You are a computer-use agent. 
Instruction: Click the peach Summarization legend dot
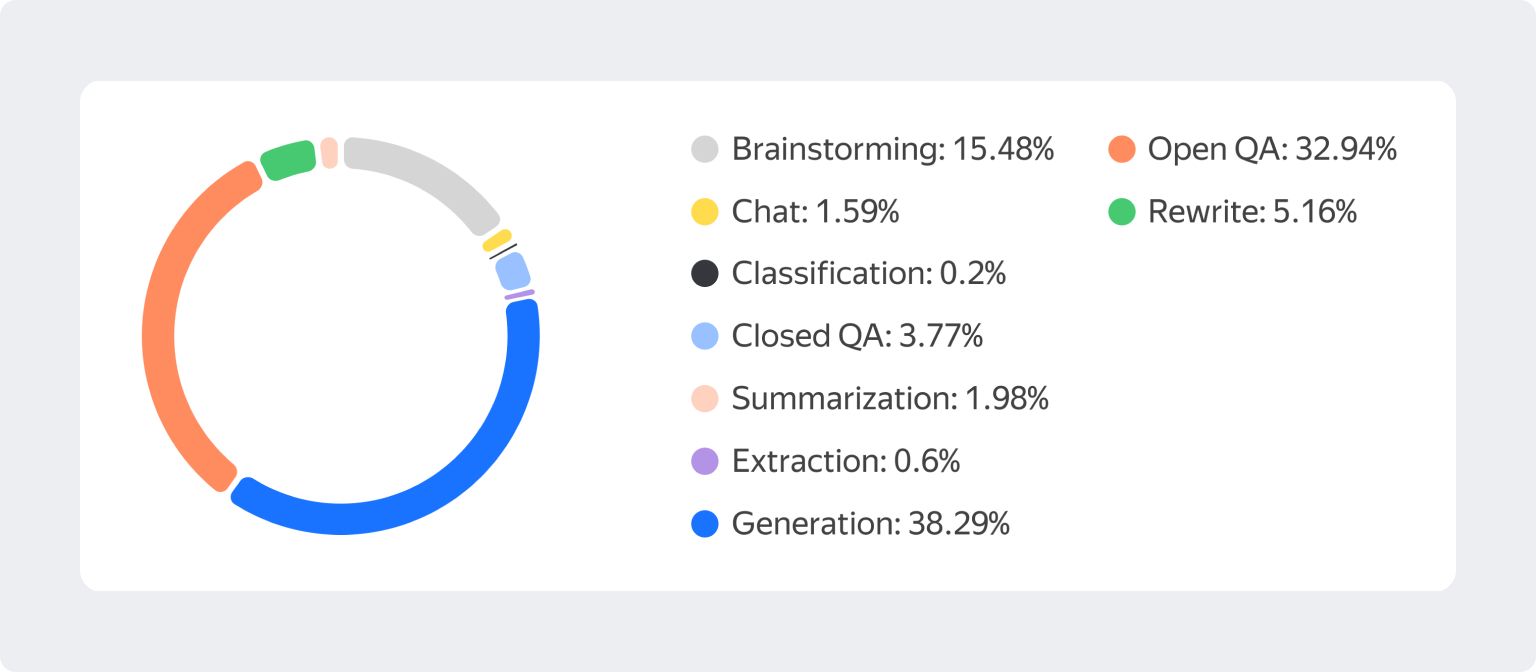point(705,399)
